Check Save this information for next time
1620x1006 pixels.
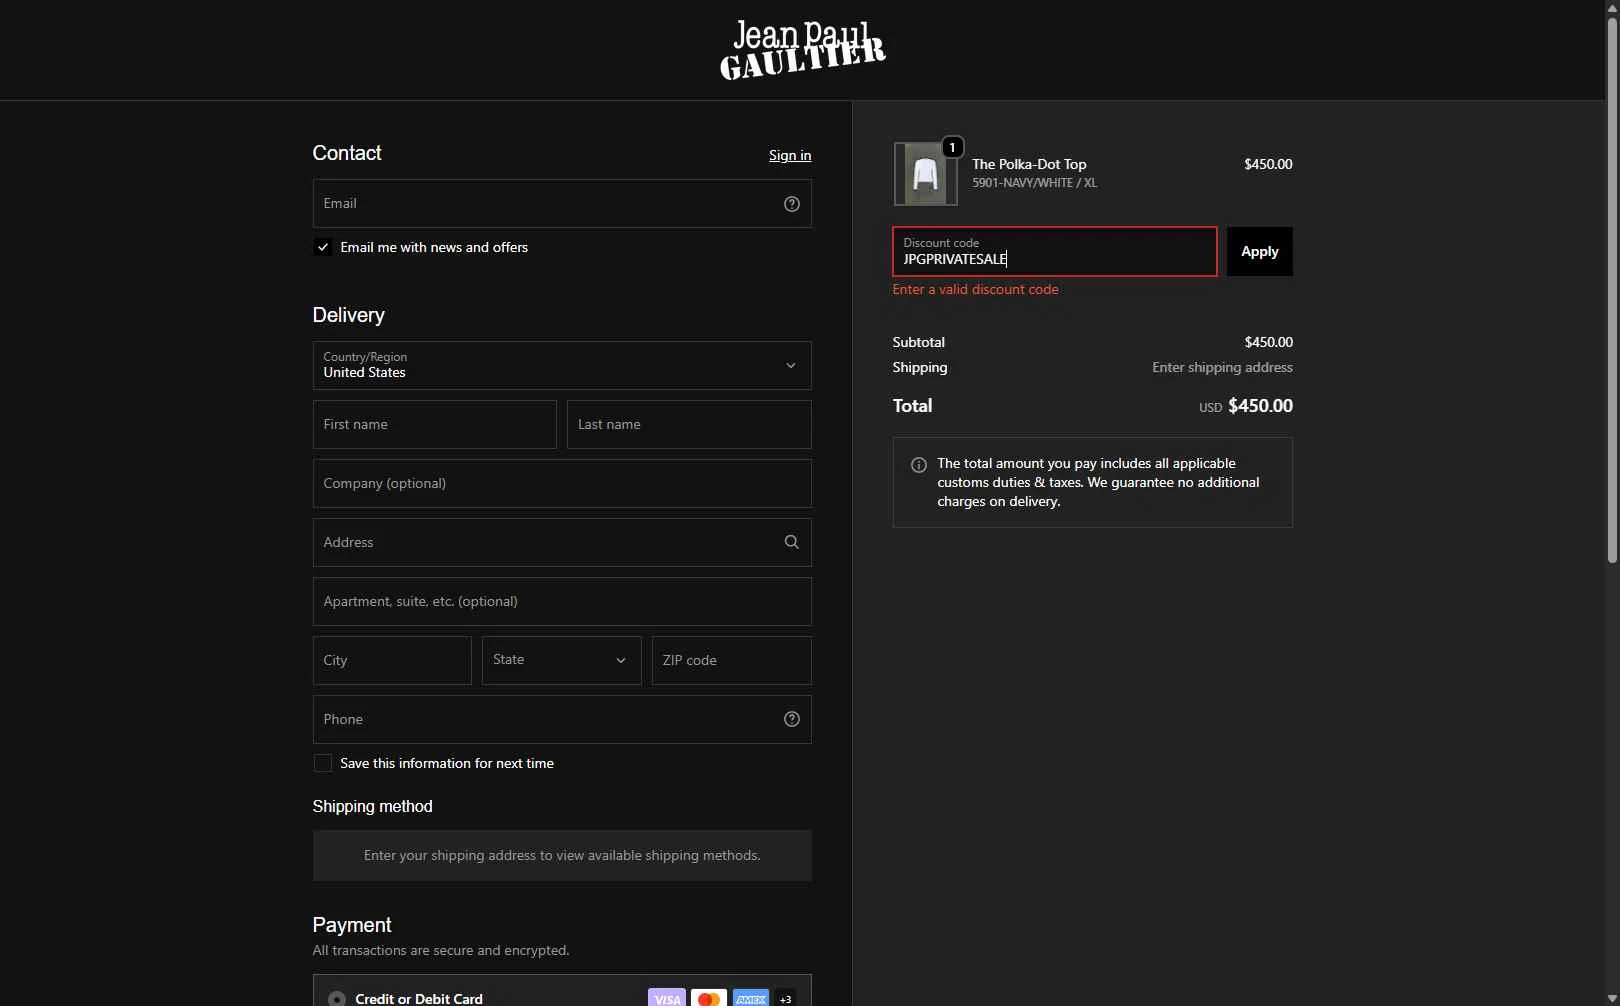[x=322, y=763]
